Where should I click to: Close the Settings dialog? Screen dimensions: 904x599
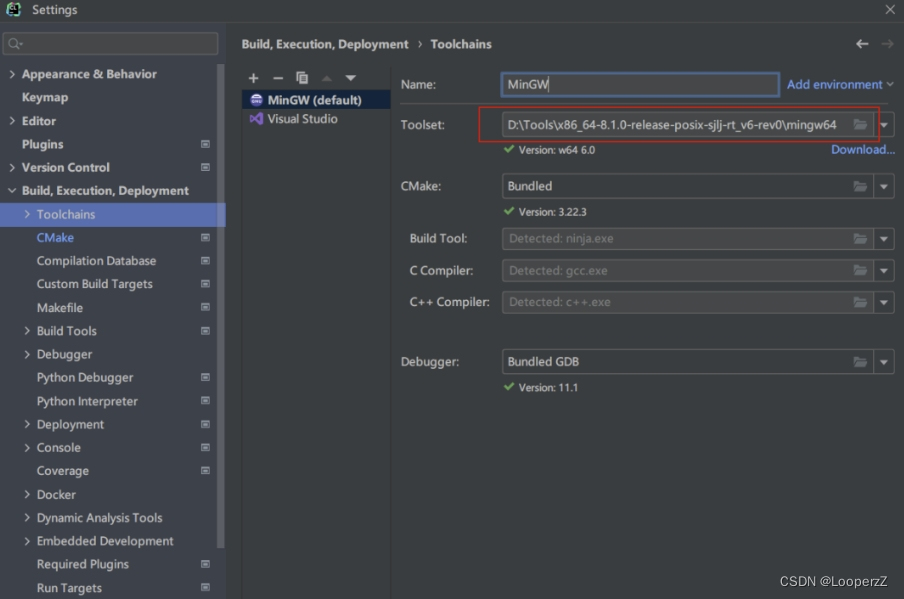[890, 9]
